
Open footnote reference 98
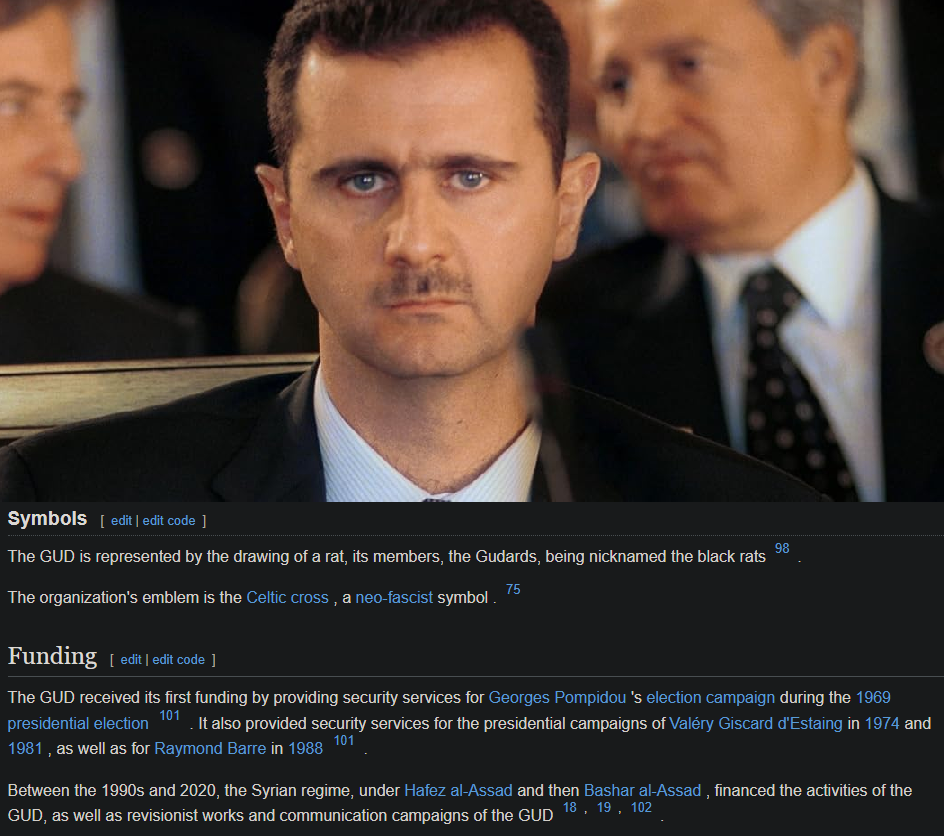point(781,548)
